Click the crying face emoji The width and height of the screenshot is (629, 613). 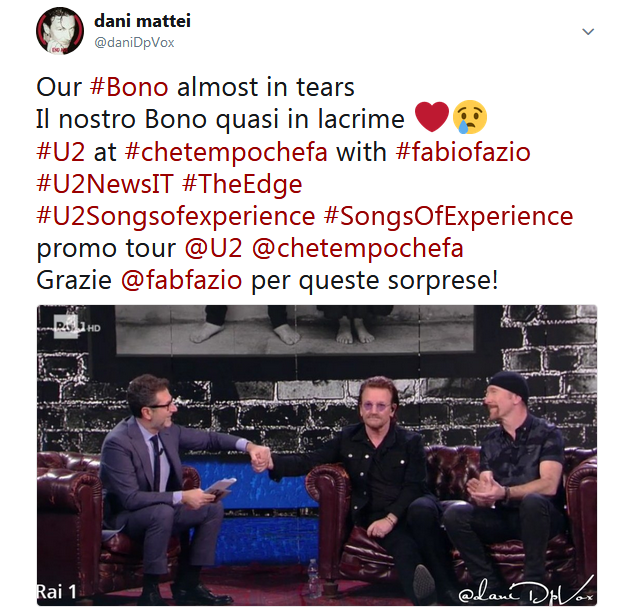click(470, 117)
